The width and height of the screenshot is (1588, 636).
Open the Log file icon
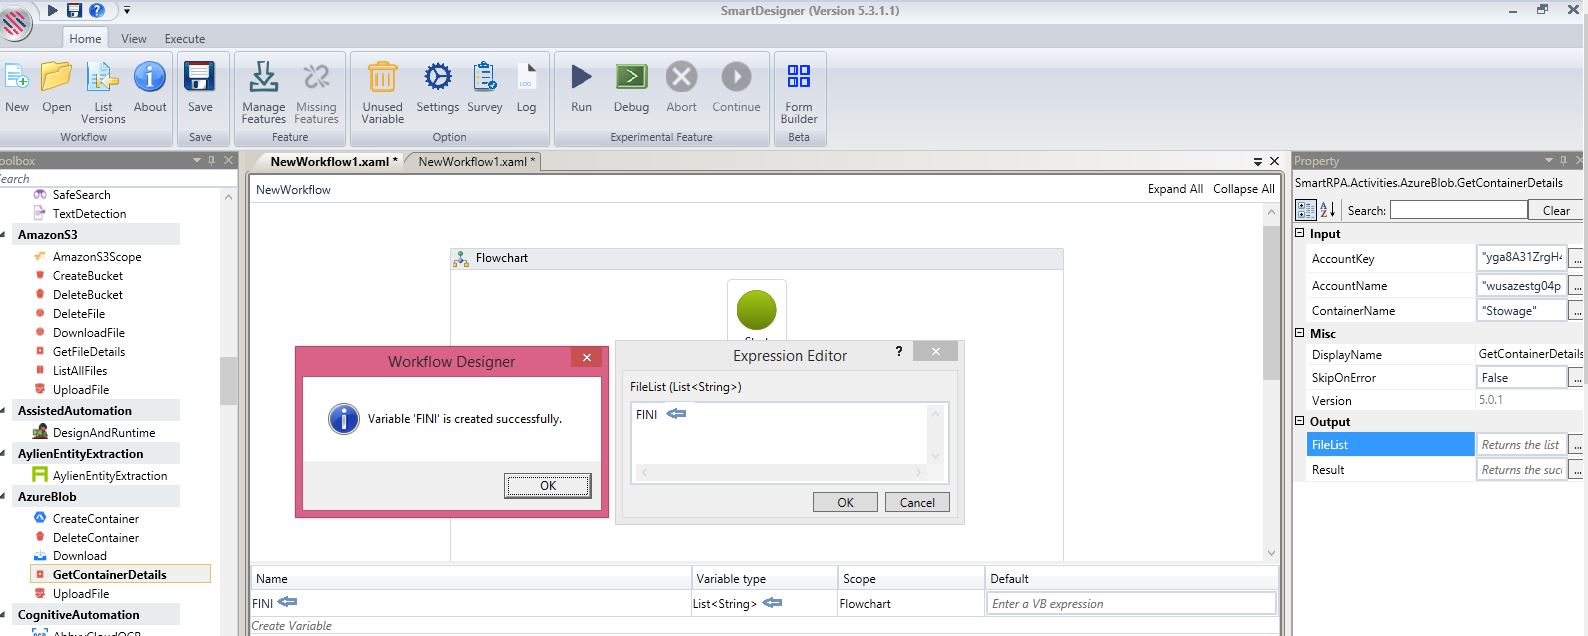pos(526,78)
